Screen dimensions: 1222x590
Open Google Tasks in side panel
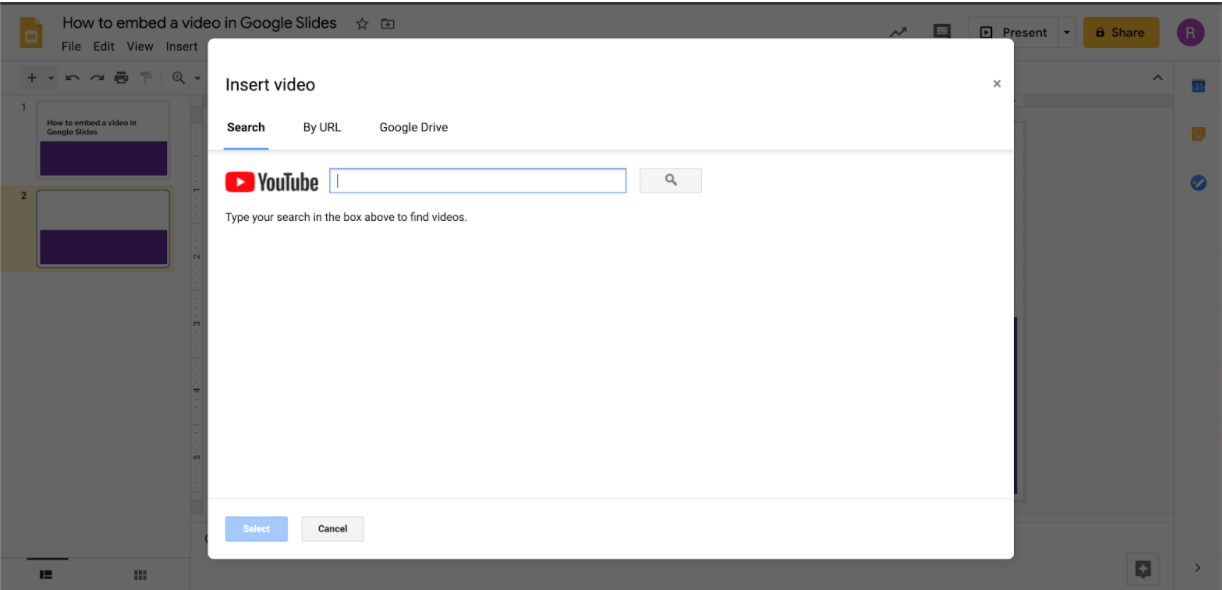(x=1198, y=183)
